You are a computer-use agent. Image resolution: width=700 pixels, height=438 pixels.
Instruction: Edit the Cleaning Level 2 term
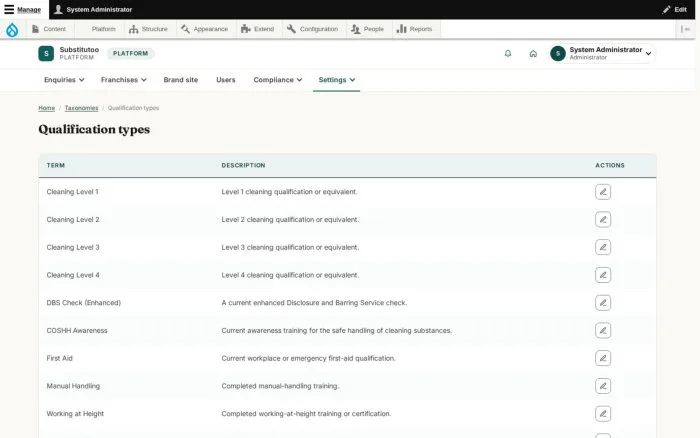coord(603,220)
